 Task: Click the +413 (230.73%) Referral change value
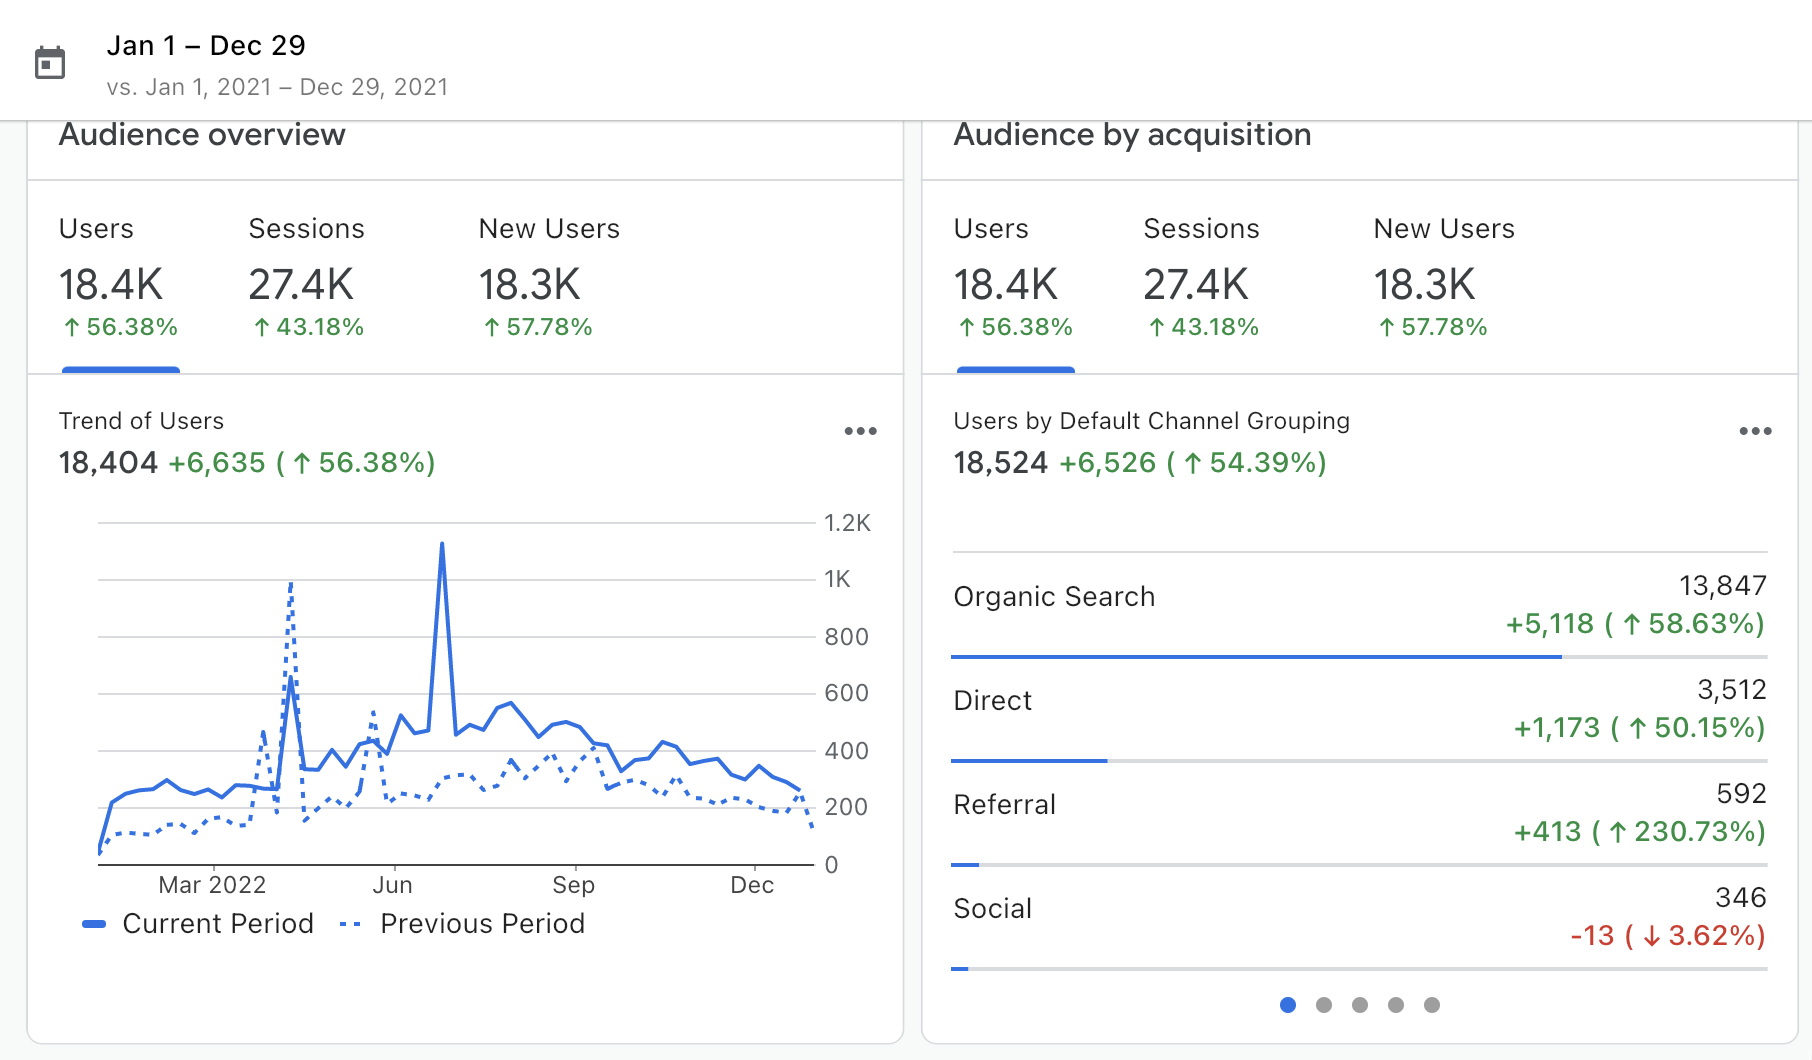click(x=1640, y=832)
